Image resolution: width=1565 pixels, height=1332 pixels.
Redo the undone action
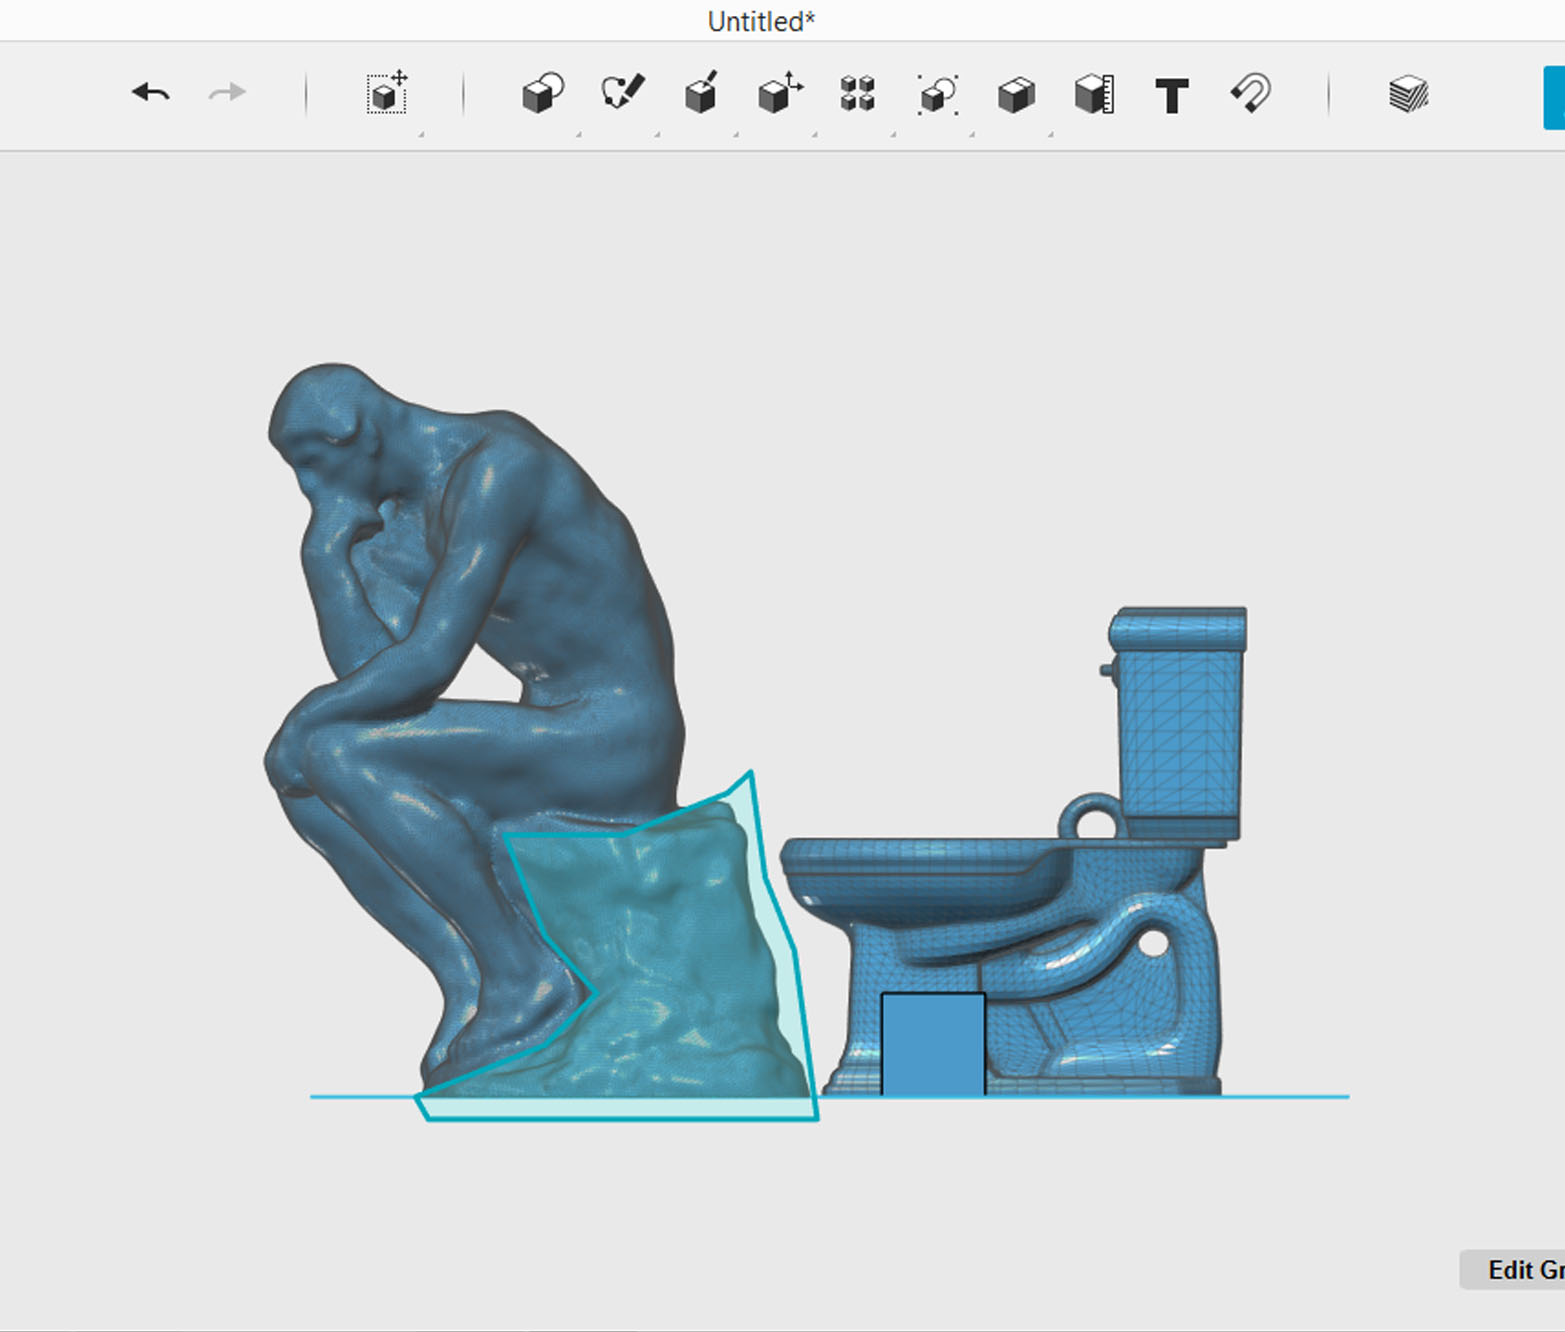(227, 93)
